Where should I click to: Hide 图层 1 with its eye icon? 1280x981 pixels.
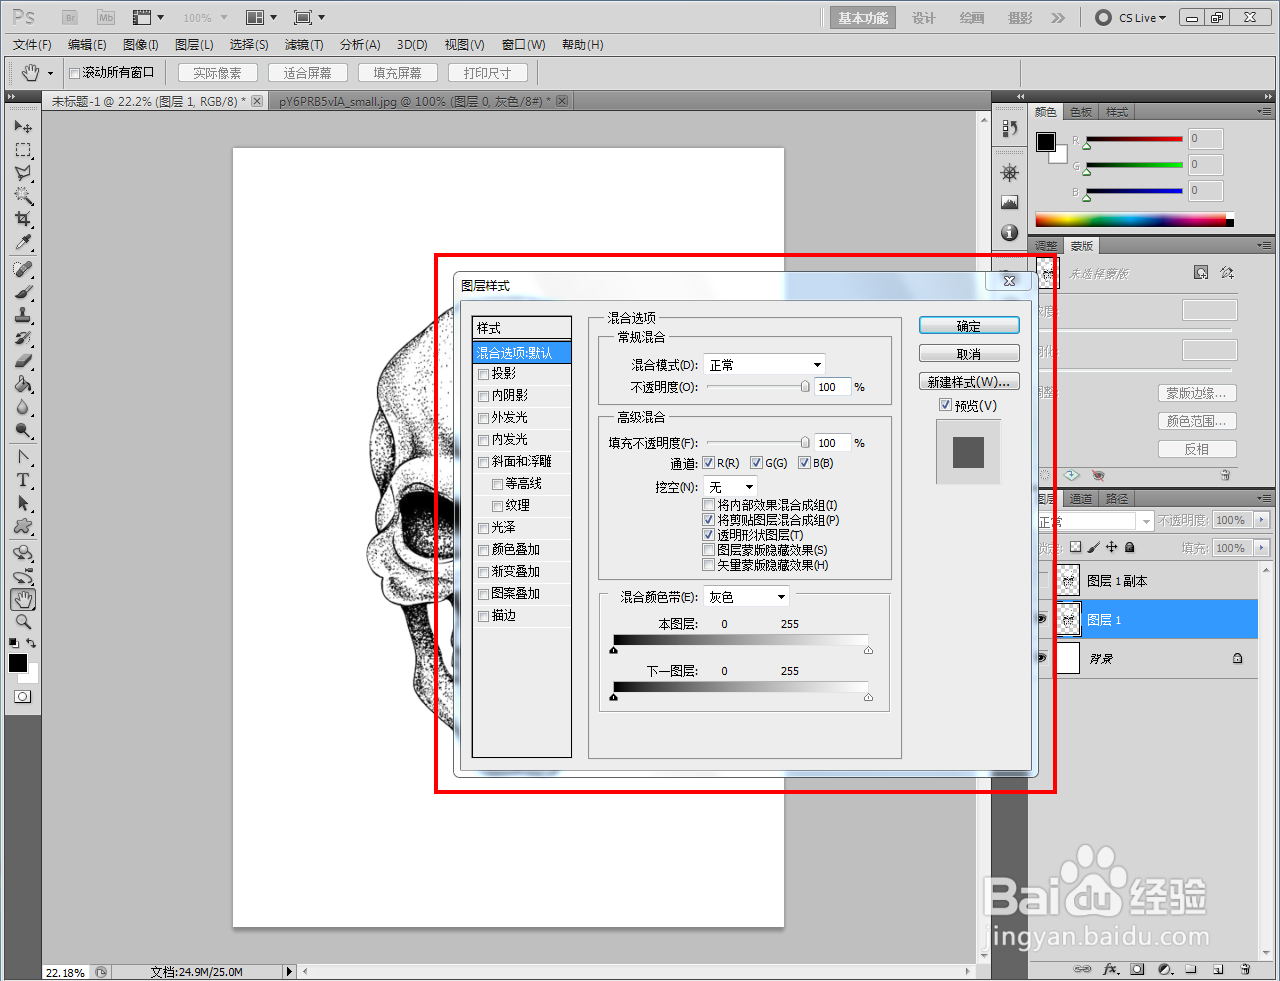coord(1041,620)
